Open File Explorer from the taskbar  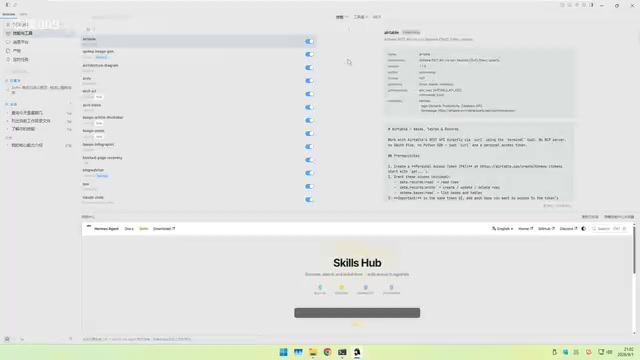[x=313, y=352]
